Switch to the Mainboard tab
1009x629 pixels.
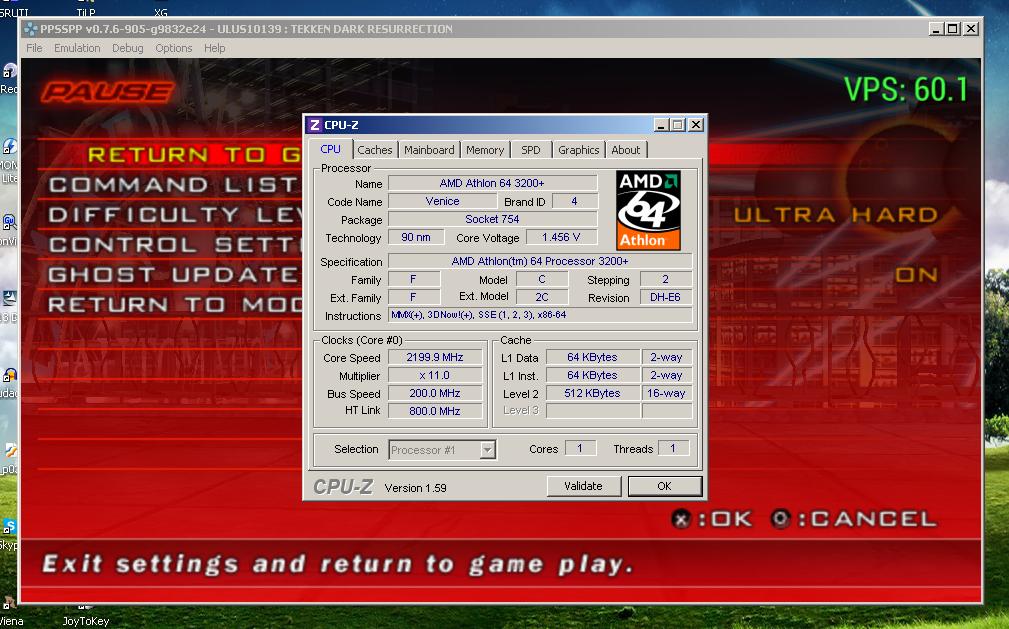tap(429, 150)
